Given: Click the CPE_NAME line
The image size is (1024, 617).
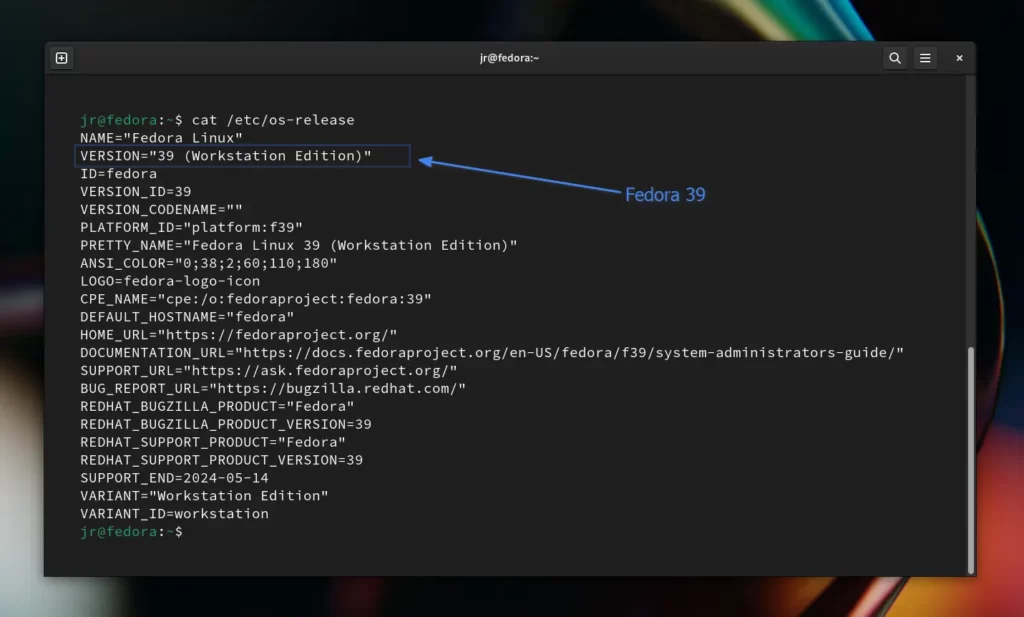Looking at the screenshot, I should tap(256, 299).
